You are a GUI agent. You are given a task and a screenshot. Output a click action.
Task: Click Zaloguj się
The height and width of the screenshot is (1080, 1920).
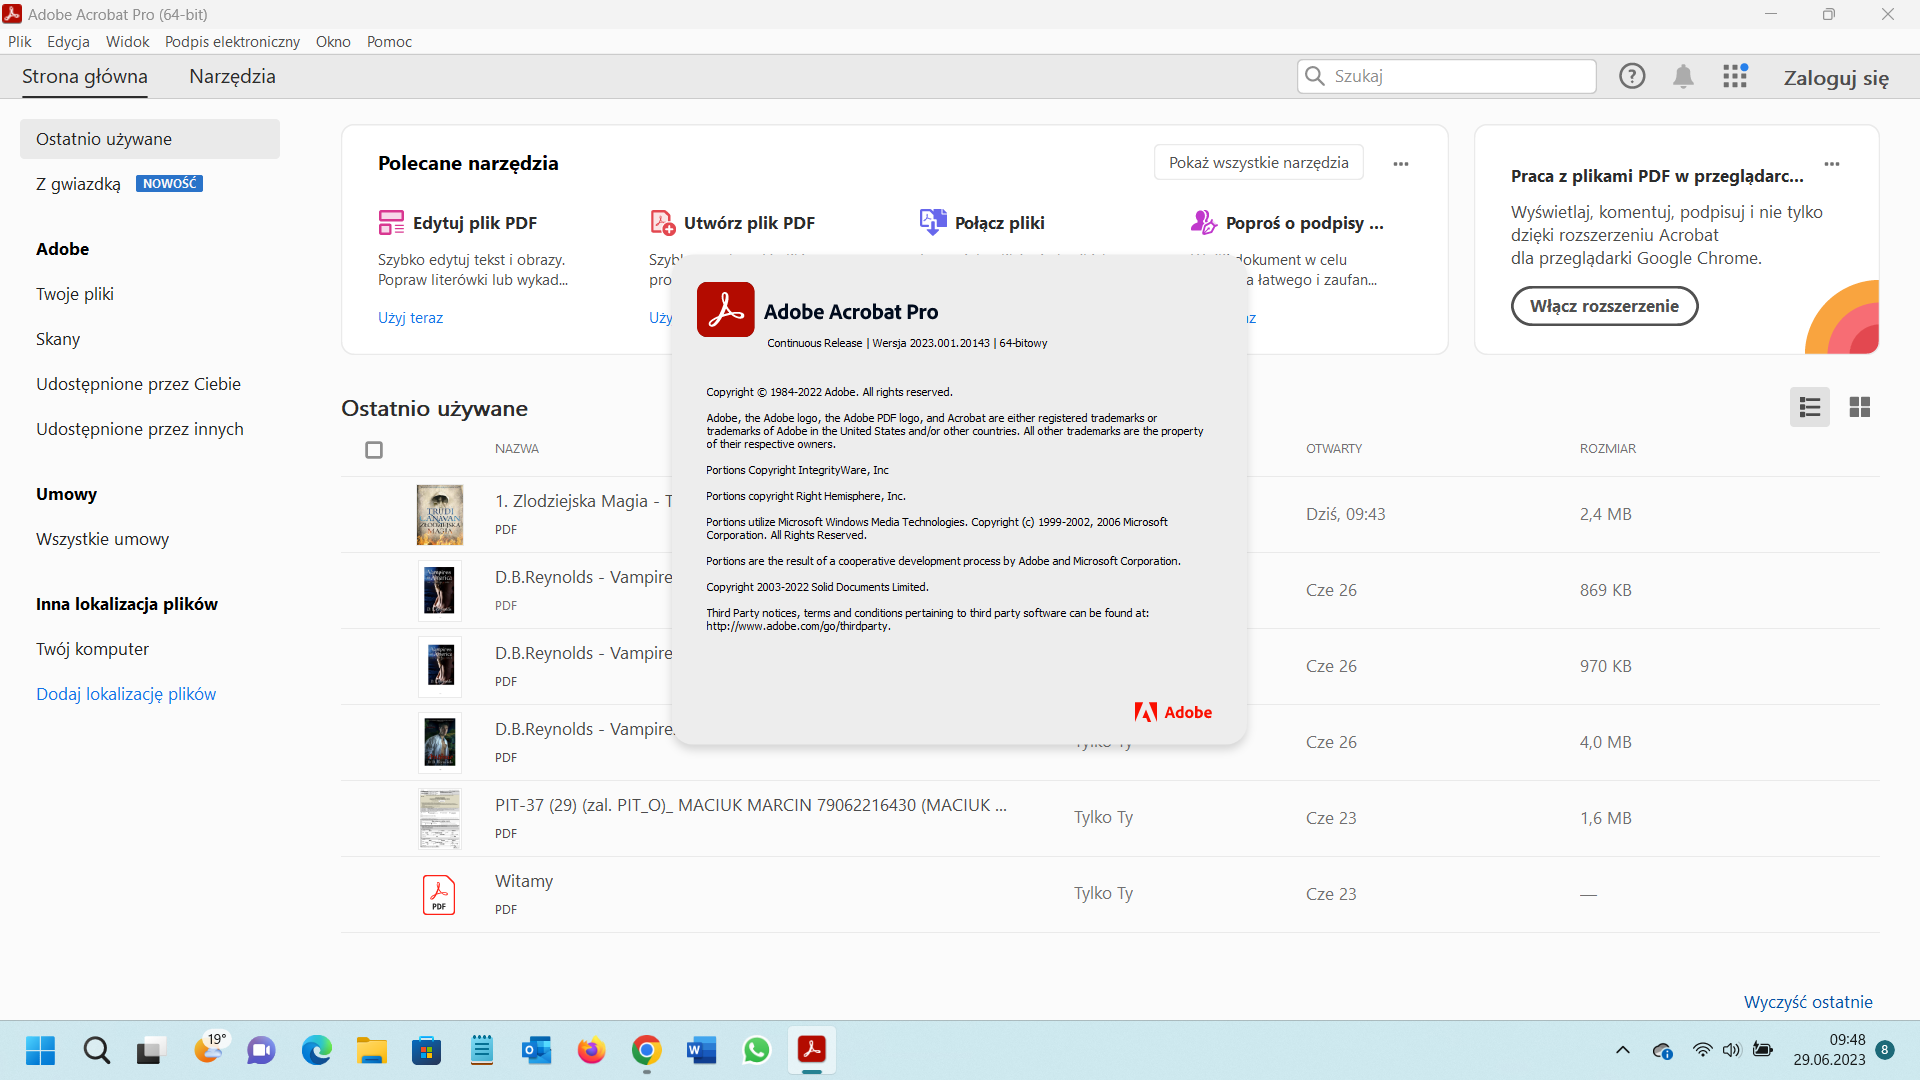[x=1836, y=78]
